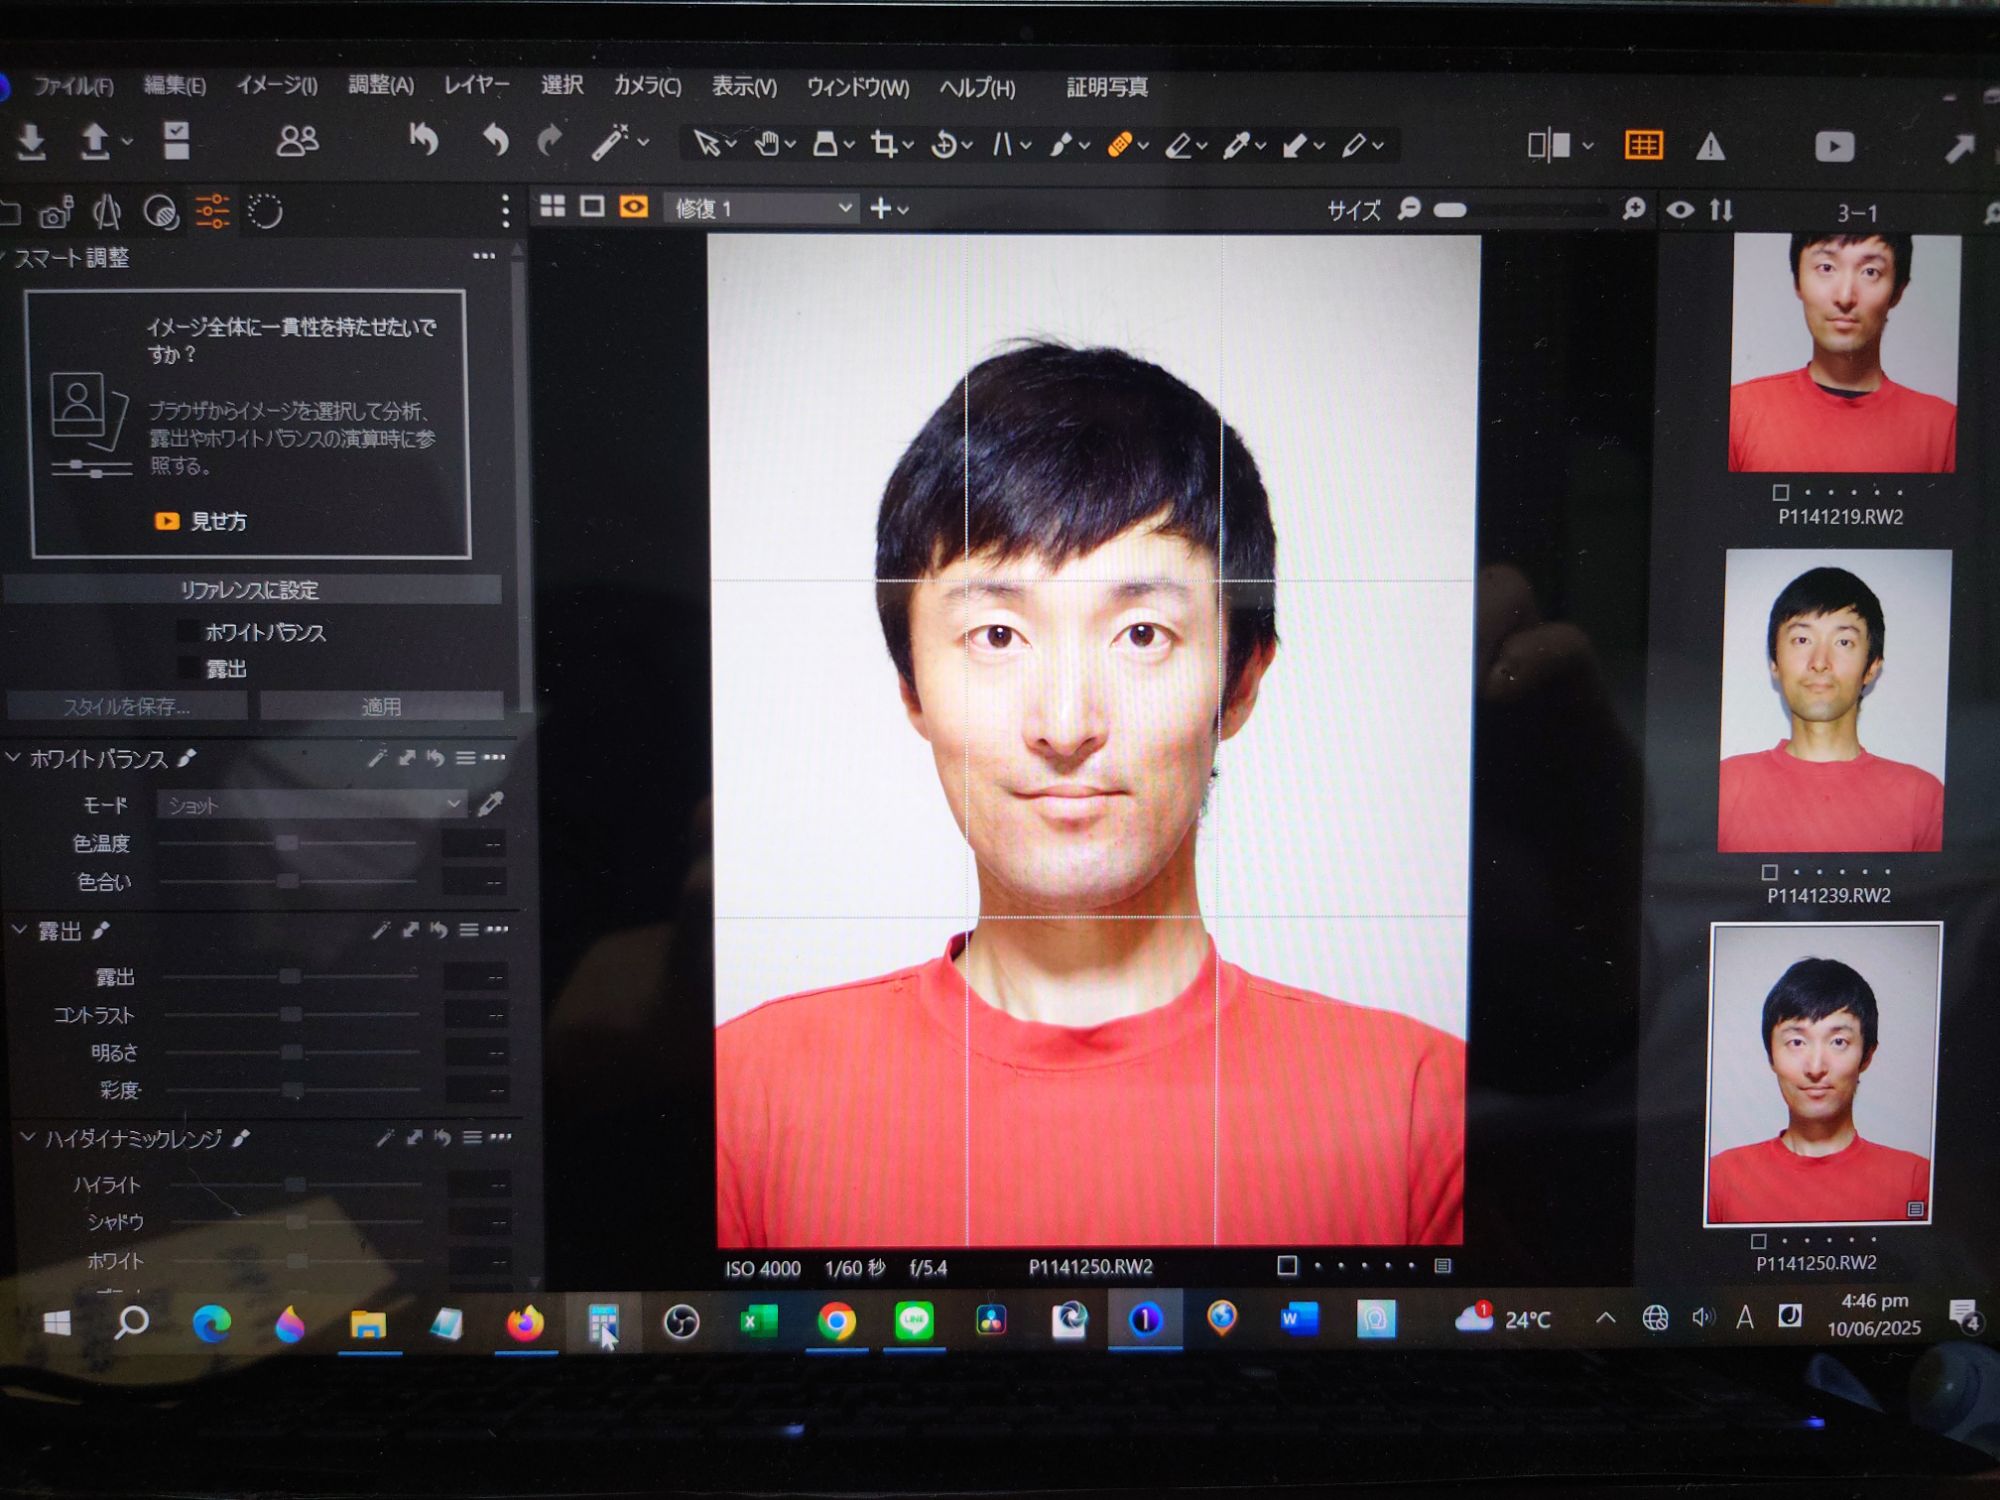2000x1500 pixels.
Task: Click the Undo curved arrow icon
Action: coord(495,141)
